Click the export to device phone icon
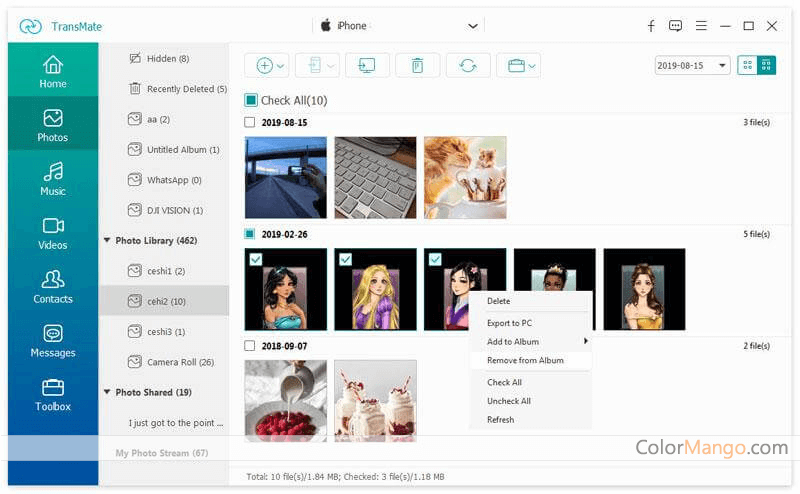Viewport: 800px width, 494px height. 315,66
